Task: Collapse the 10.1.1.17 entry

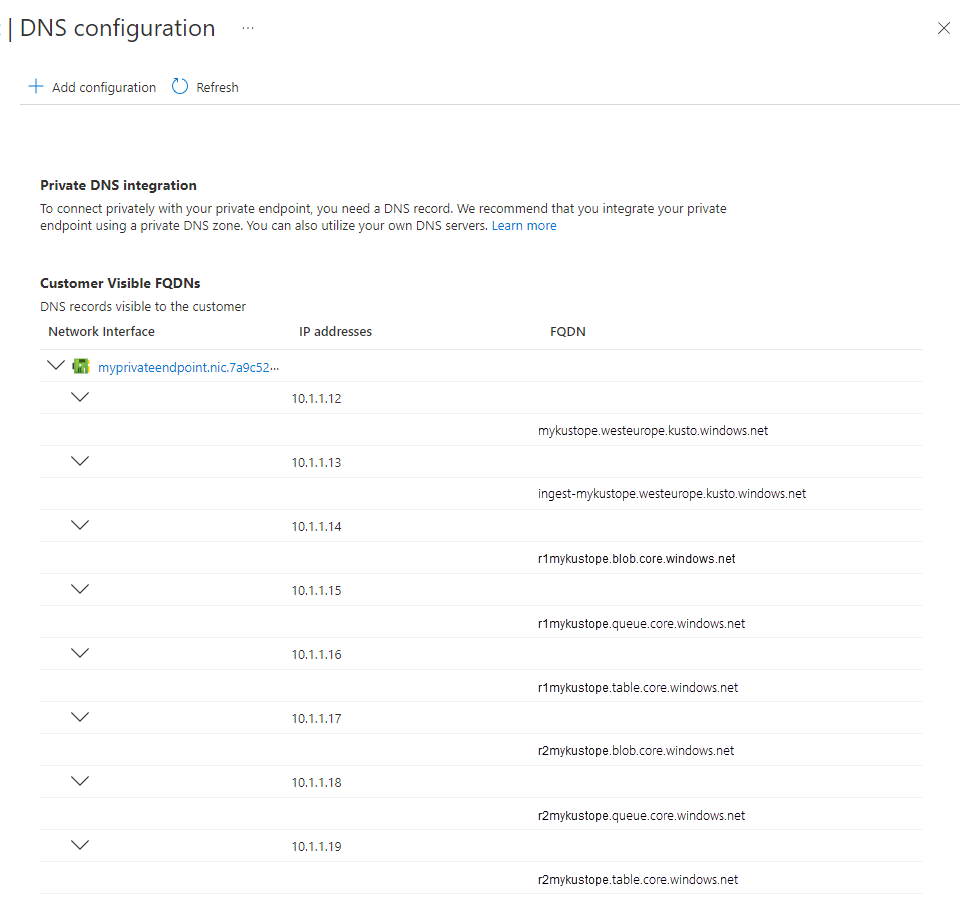Action: [x=80, y=716]
